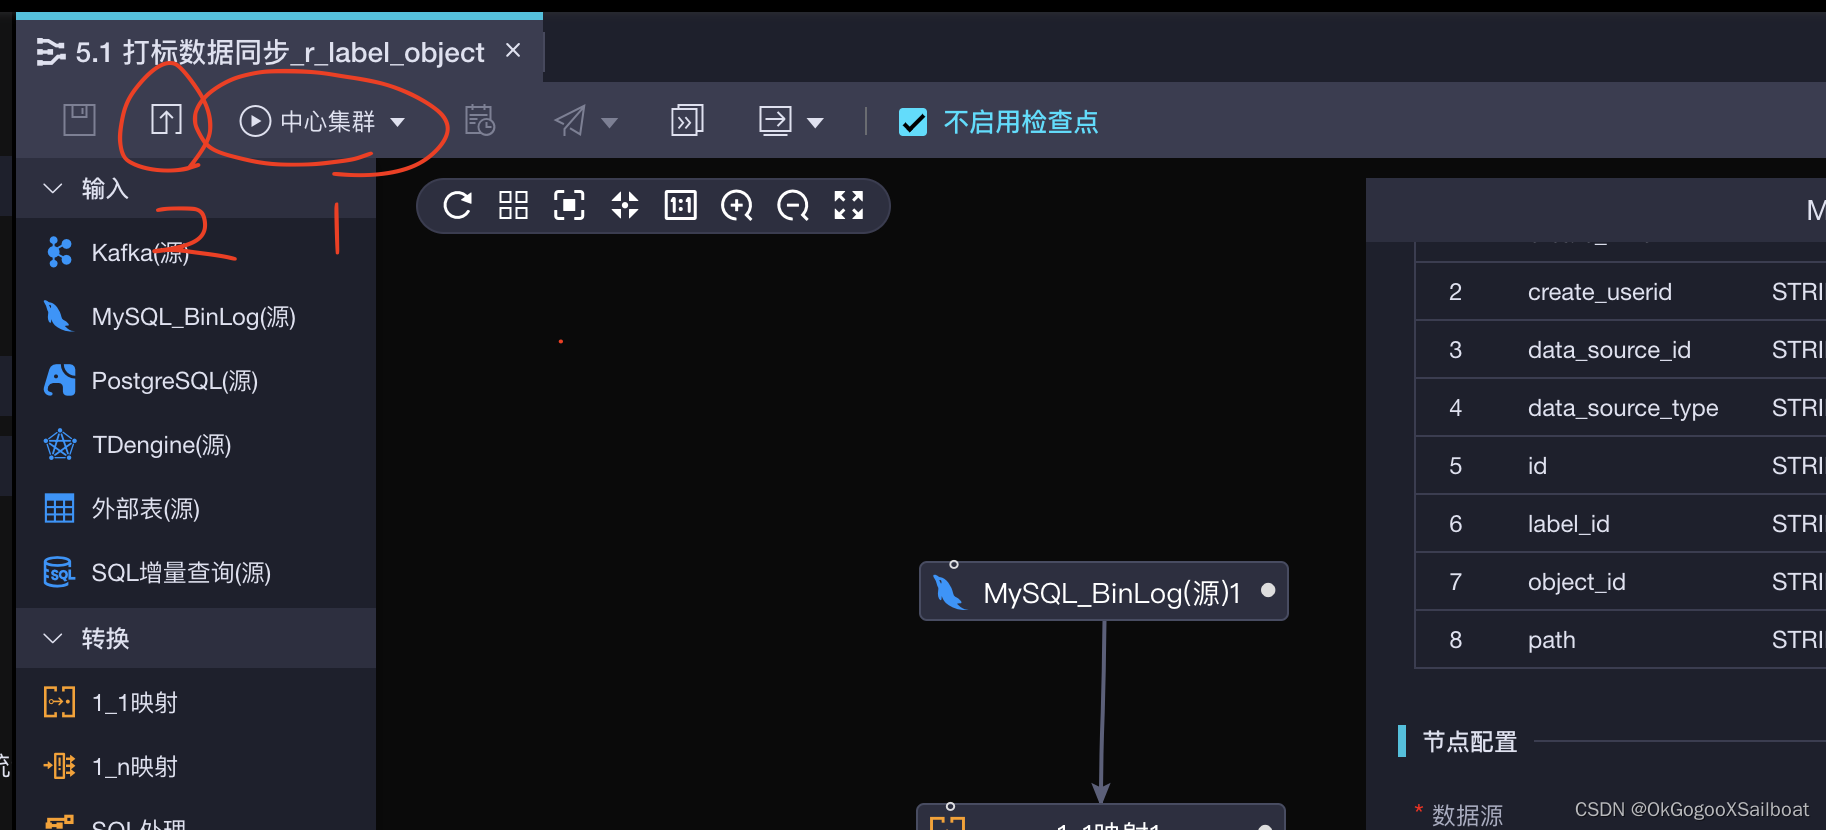Click path field in row 8
The image size is (1826, 830).
(x=1551, y=640)
